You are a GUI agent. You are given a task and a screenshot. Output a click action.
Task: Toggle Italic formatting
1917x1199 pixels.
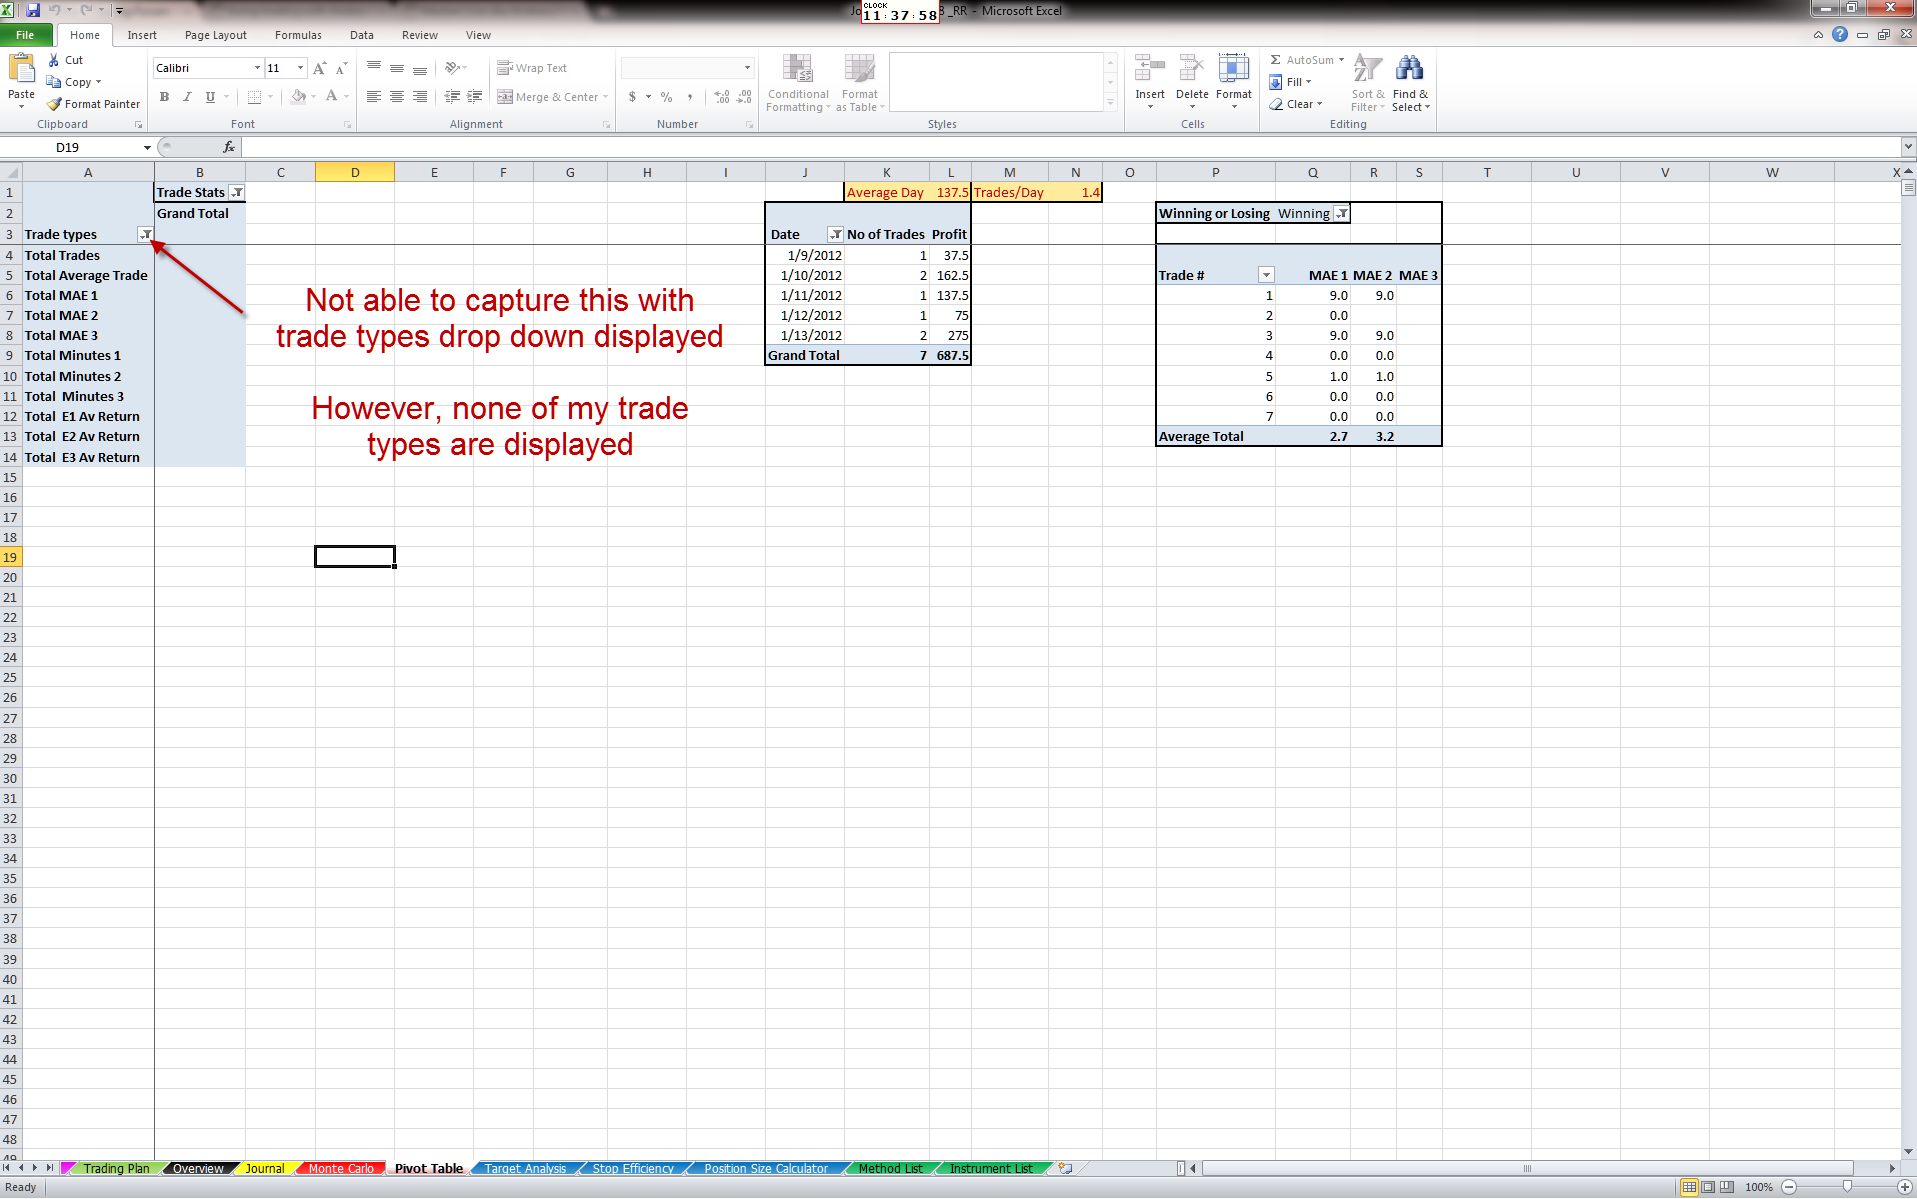(x=187, y=97)
